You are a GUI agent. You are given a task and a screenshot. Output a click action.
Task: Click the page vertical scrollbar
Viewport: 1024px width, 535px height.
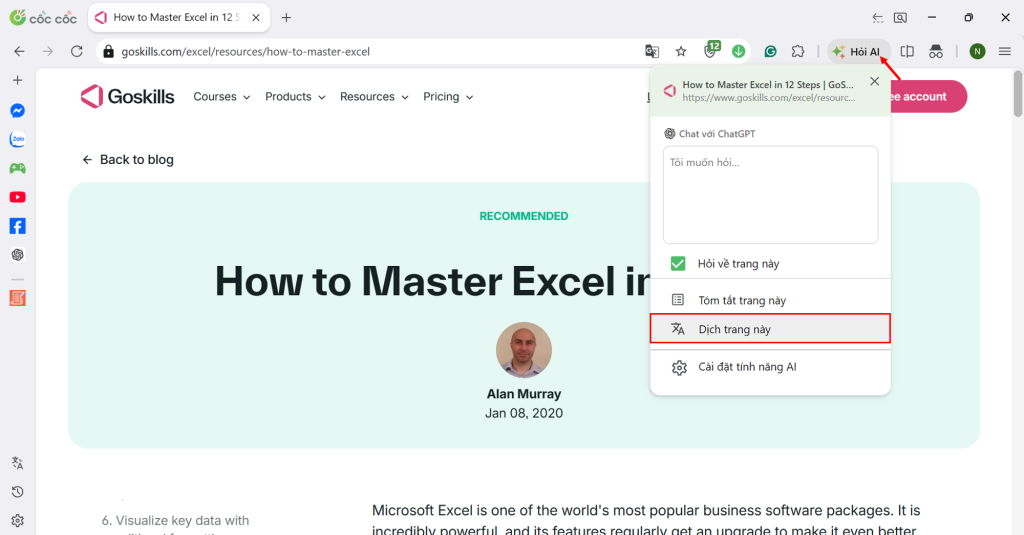click(1018, 93)
